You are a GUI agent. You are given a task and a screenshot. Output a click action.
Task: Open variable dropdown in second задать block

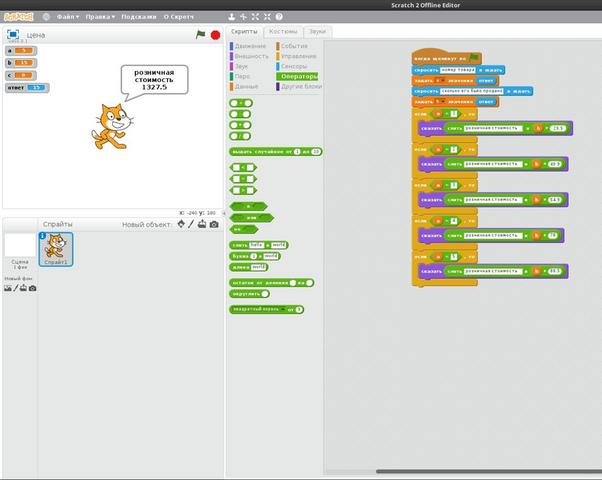(x=440, y=101)
